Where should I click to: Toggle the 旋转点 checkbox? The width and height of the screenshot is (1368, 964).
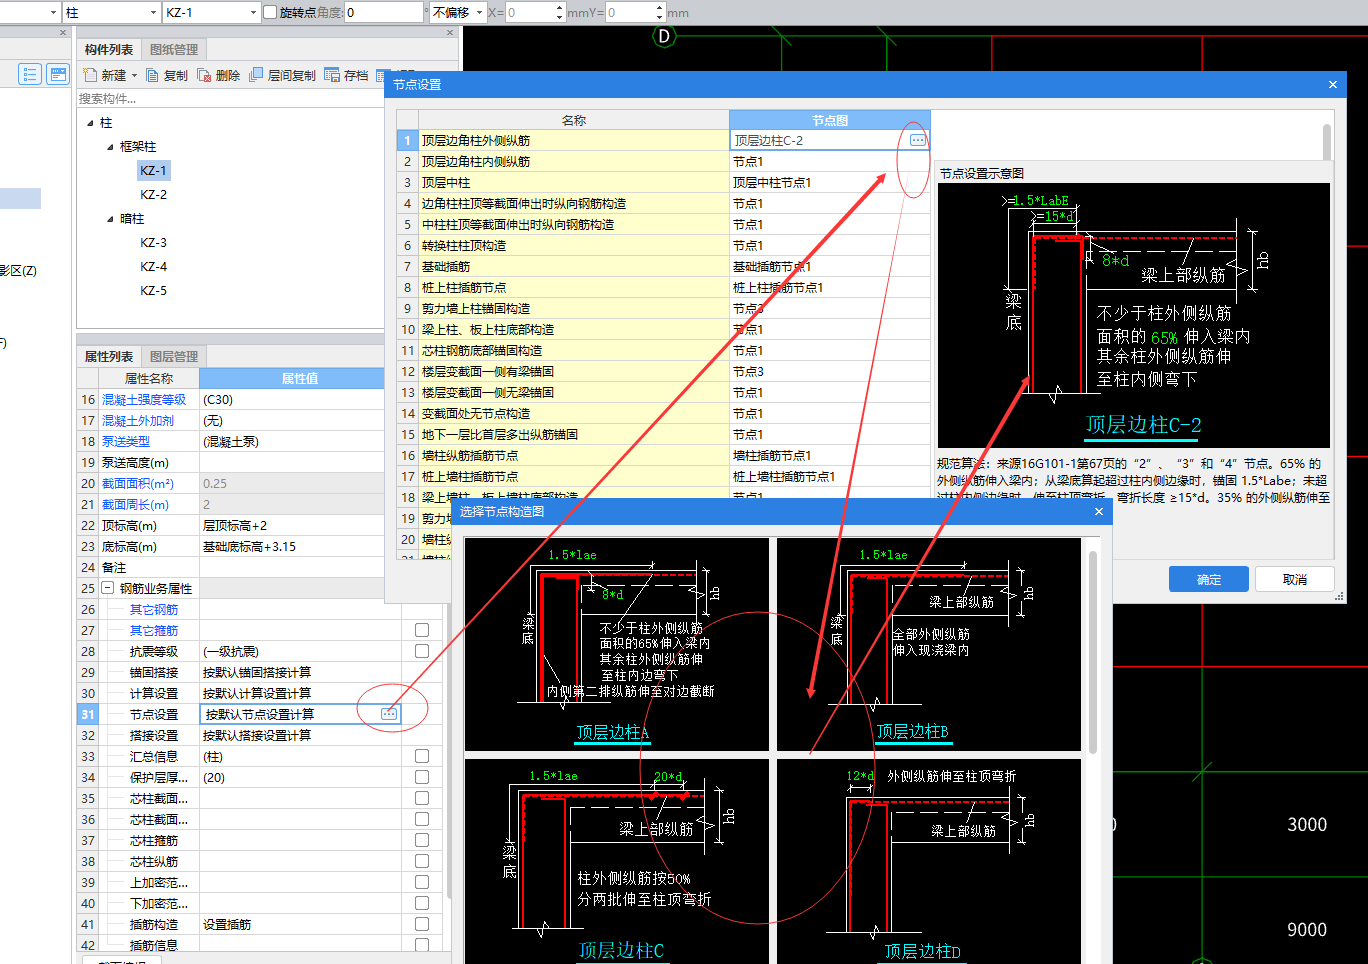(270, 12)
